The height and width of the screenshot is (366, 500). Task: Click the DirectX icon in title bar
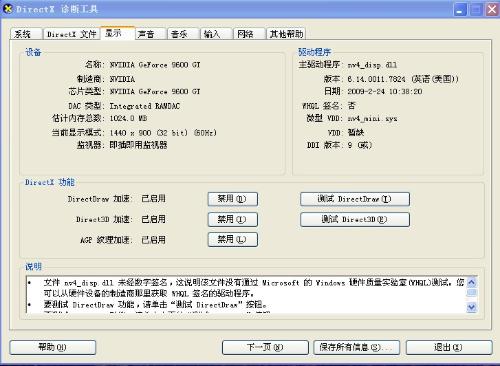point(7,9)
